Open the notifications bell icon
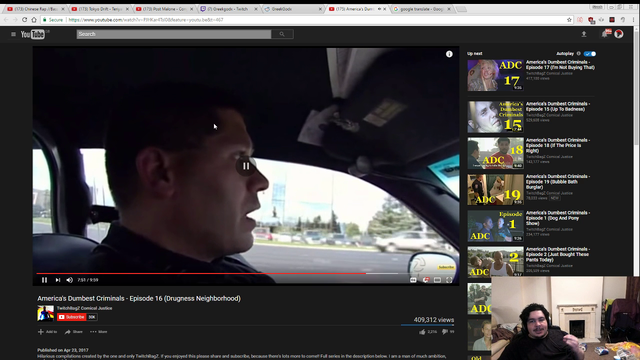This screenshot has height=360, width=640. (605, 34)
